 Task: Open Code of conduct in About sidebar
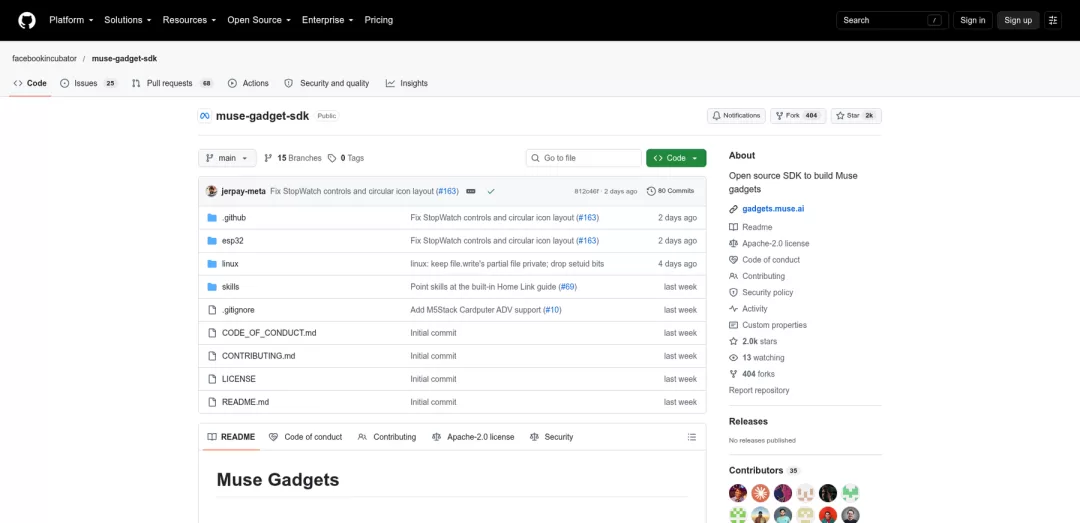coord(765,260)
